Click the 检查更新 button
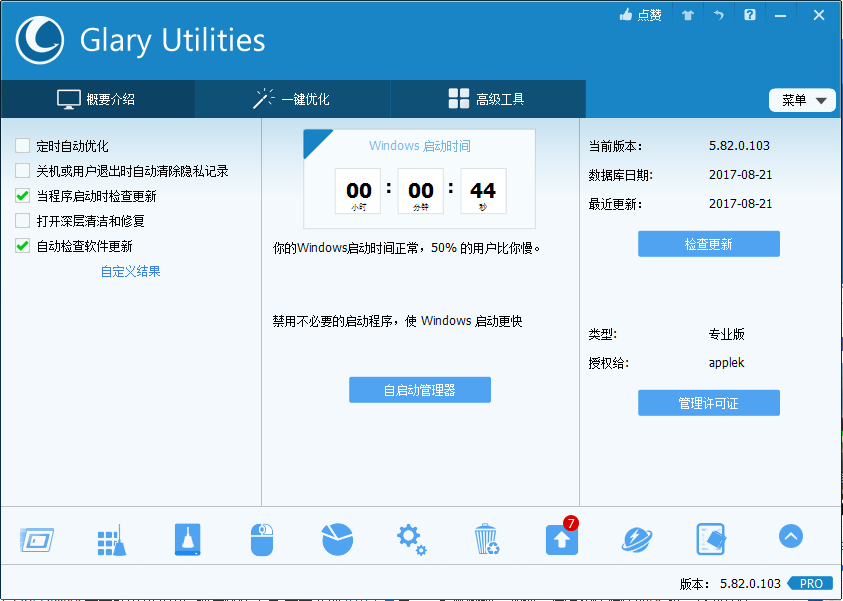The image size is (843, 601). (x=708, y=243)
